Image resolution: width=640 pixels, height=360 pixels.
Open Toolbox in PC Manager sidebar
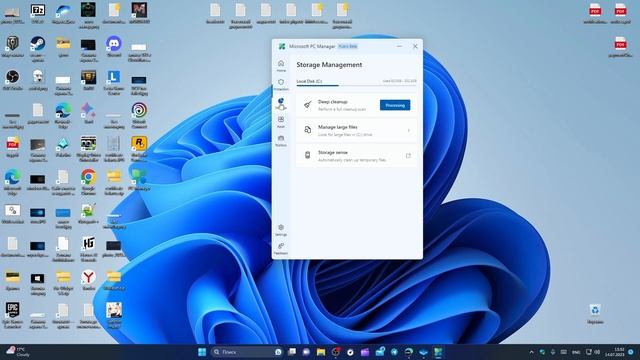point(281,141)
